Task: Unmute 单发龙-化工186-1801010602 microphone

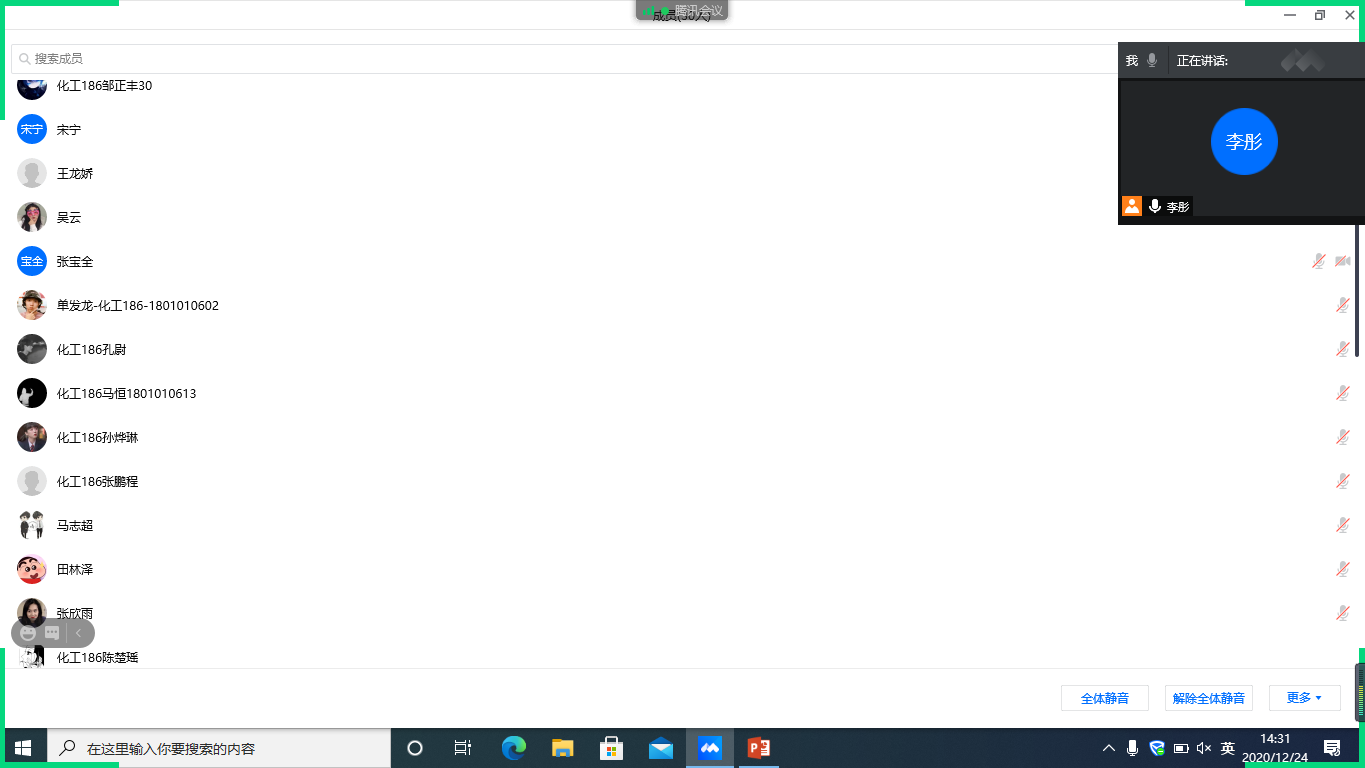Action: coord(1343,305)
